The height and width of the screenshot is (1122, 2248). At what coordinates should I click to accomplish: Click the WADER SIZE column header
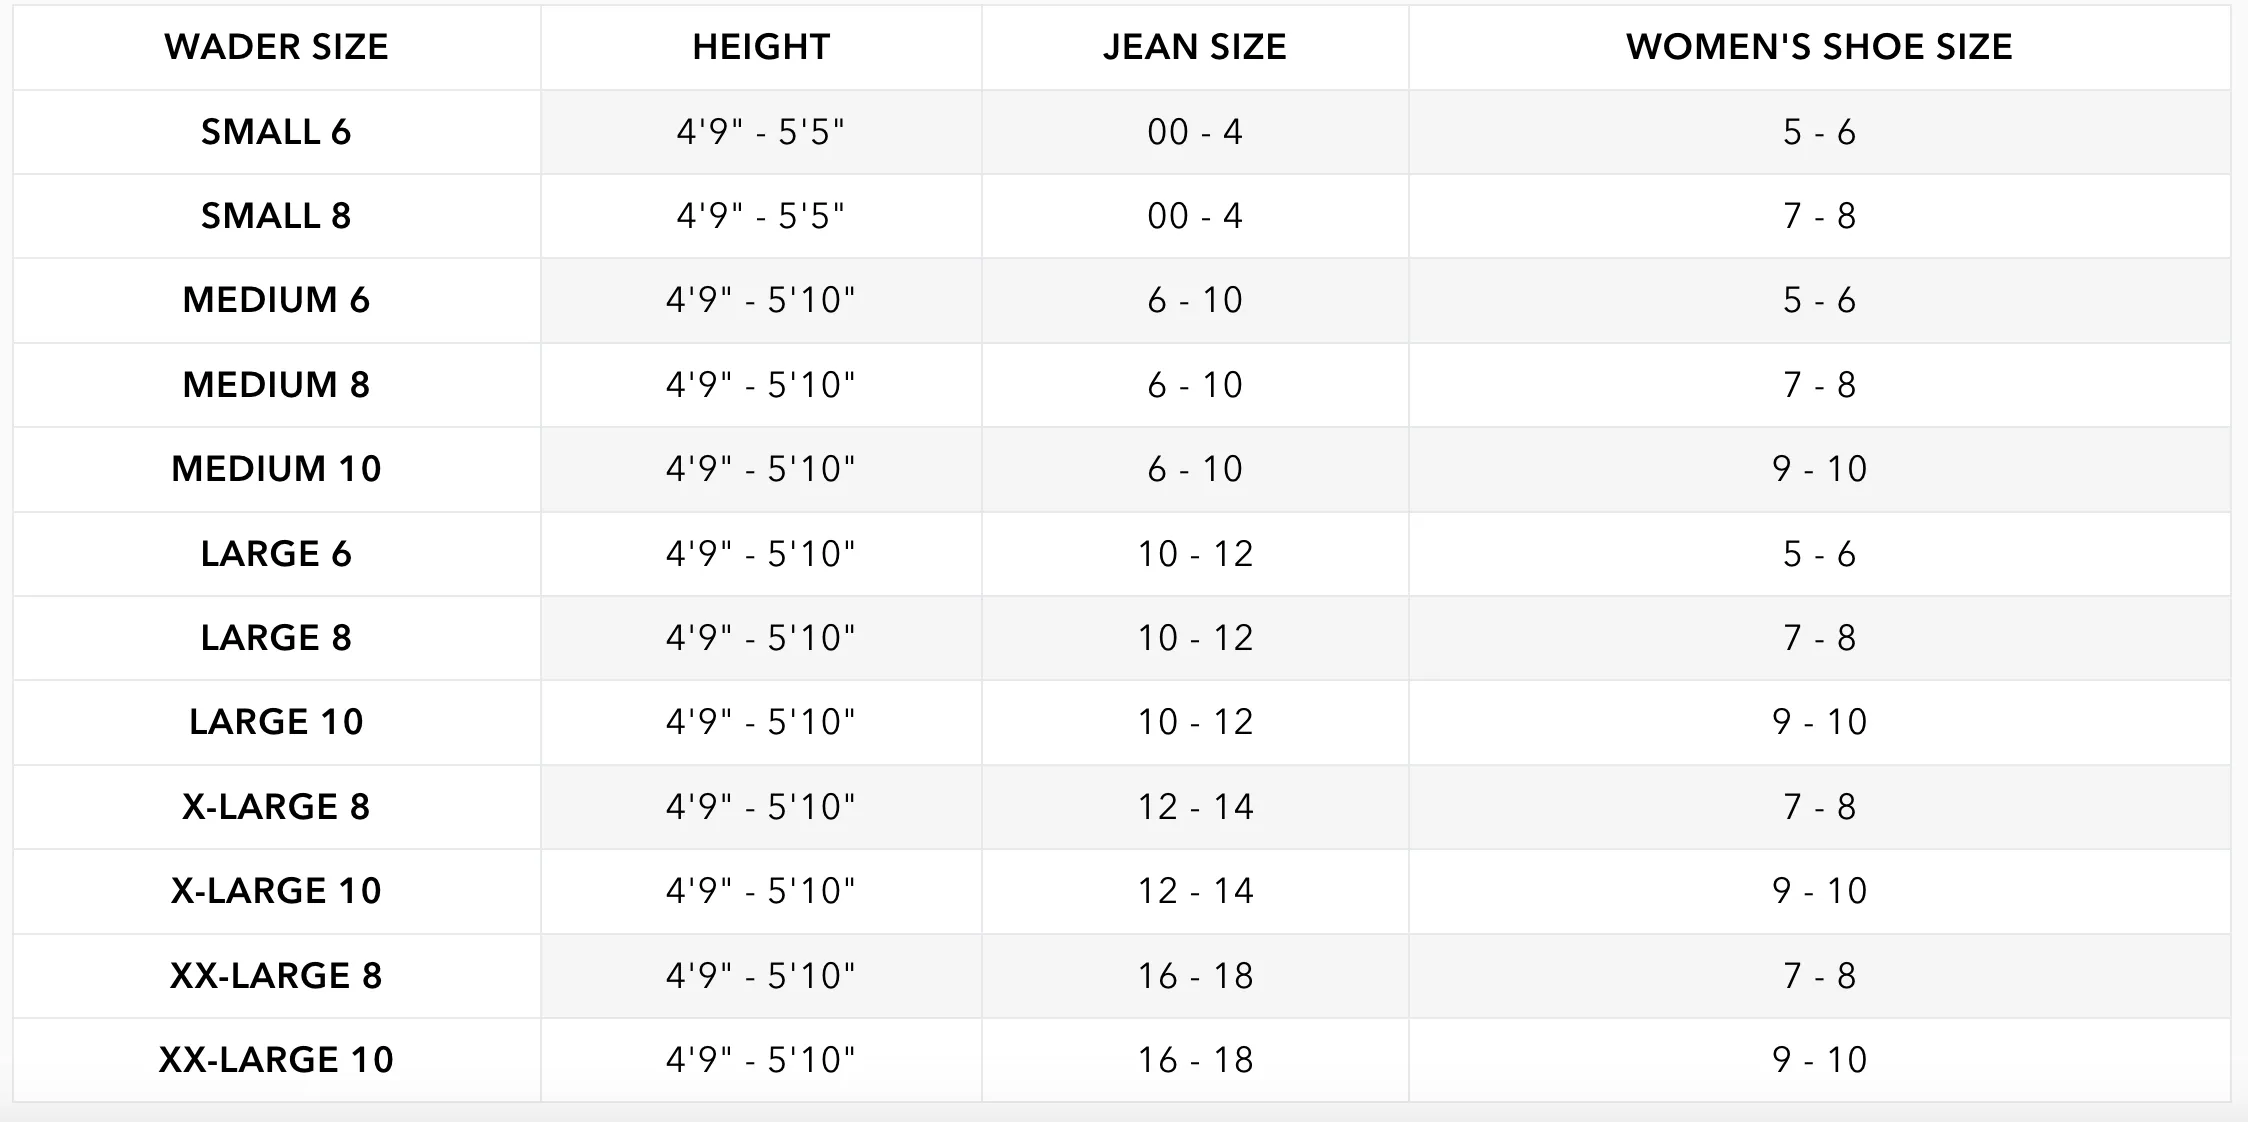276,47
